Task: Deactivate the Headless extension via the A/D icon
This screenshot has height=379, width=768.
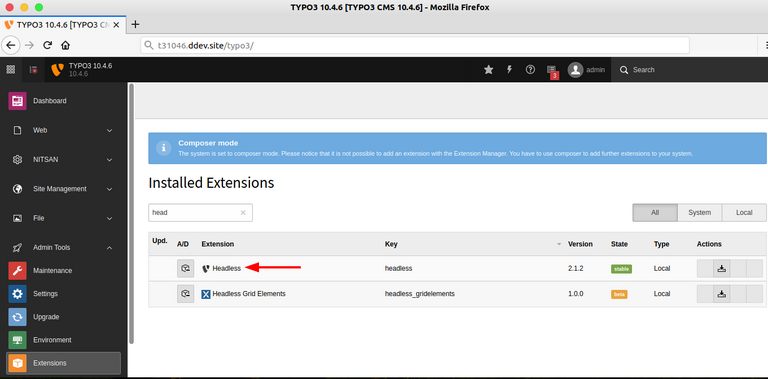Action: 186,268
